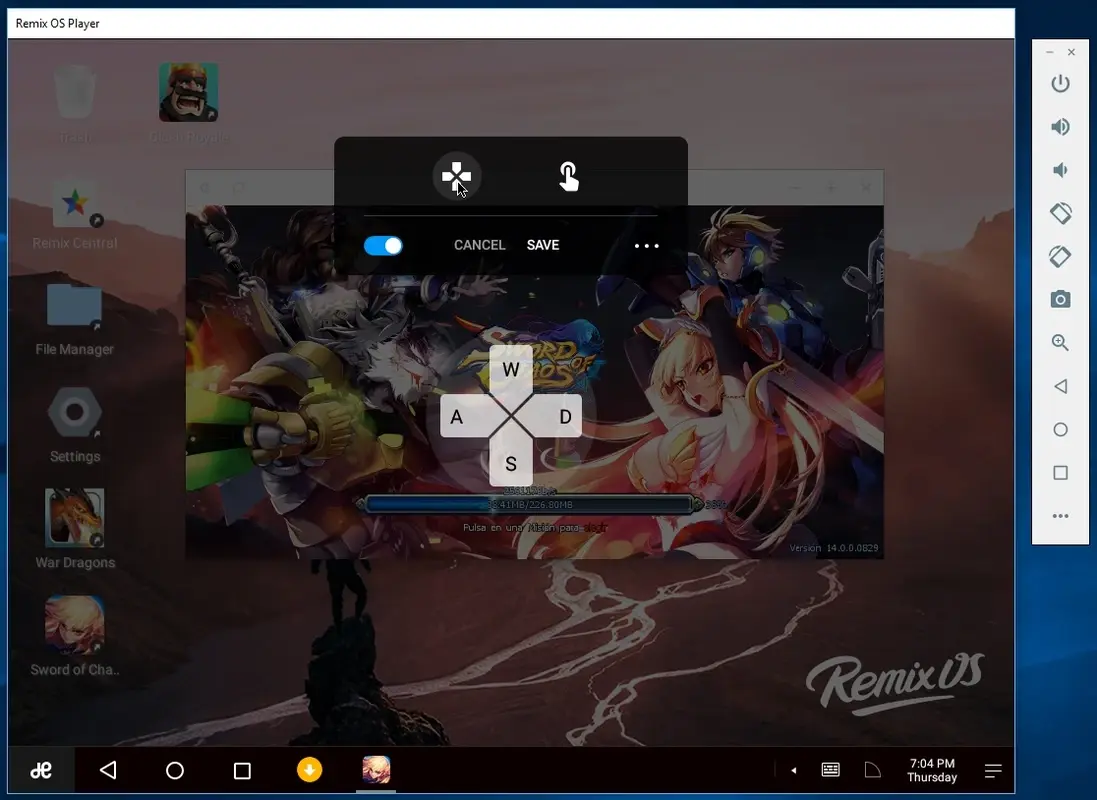Increase volume via the sidebar volume-up icon
1097x800 pixels.
1060,127
